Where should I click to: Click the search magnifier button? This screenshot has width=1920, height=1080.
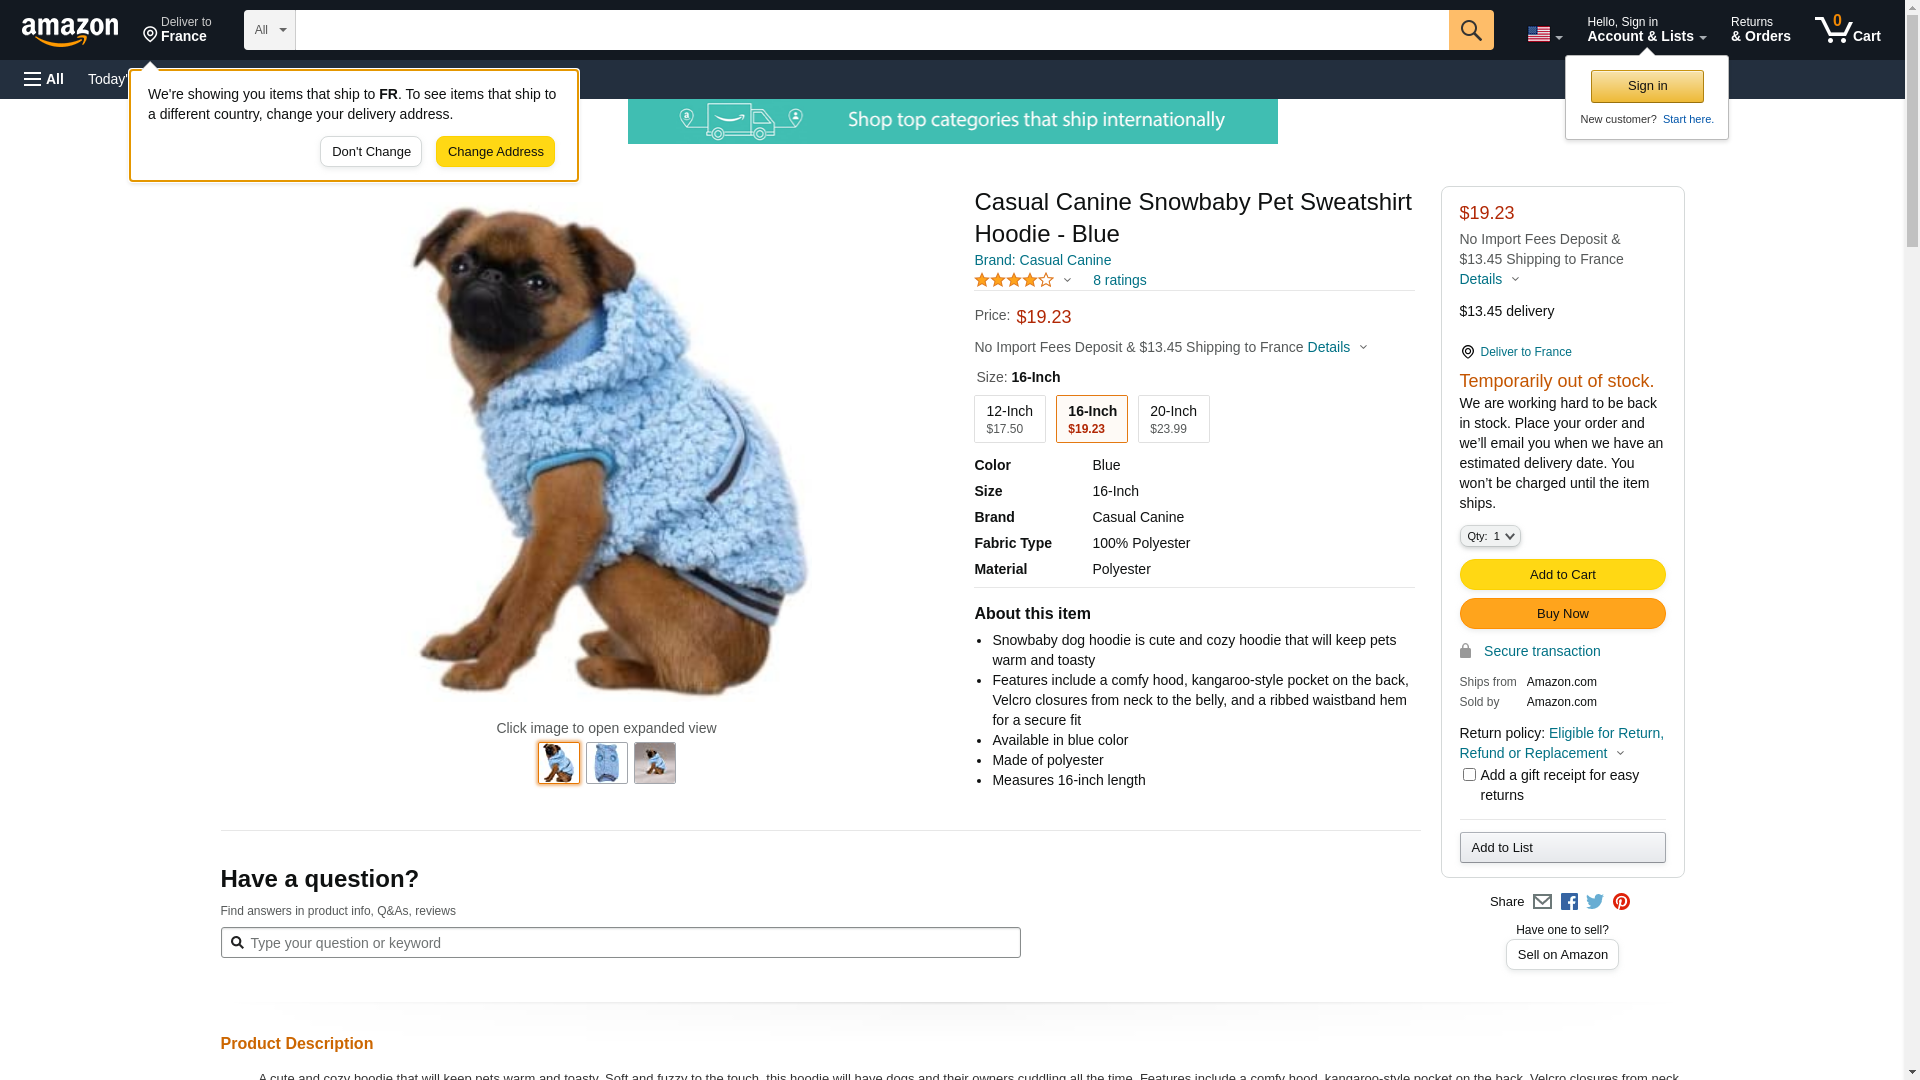[1471, 30]
